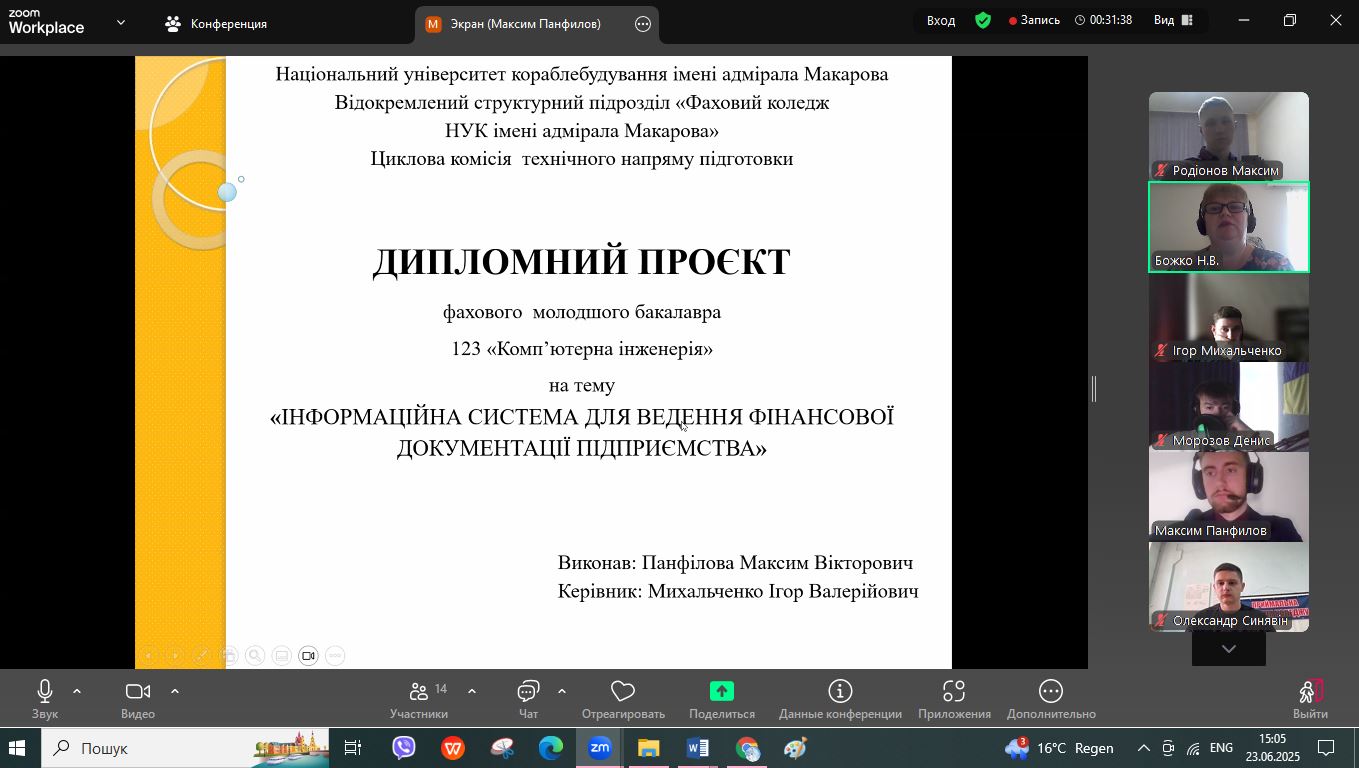Mute or unmute the microphone (Звук)
The height and width of the screenshot is (768, 1359).
[45, 691]
